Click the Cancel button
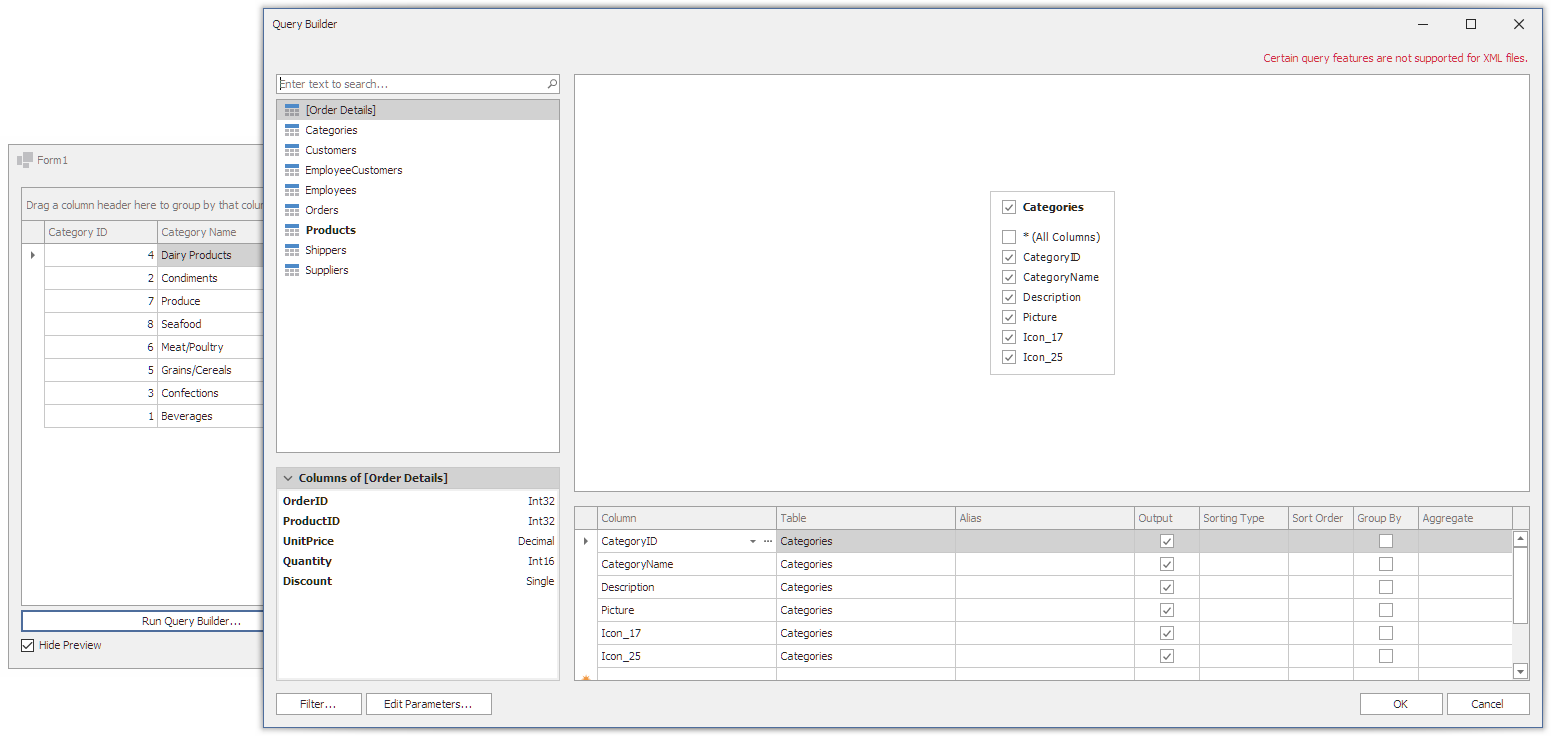The height and width of the screenshot is (736, 1551). pos(1488,704)
